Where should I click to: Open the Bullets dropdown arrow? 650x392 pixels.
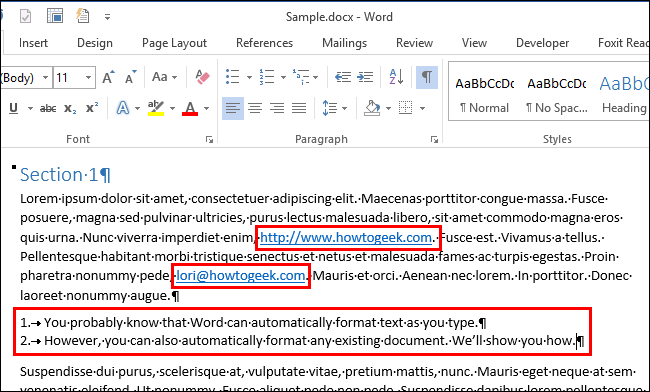coord(249,77)
